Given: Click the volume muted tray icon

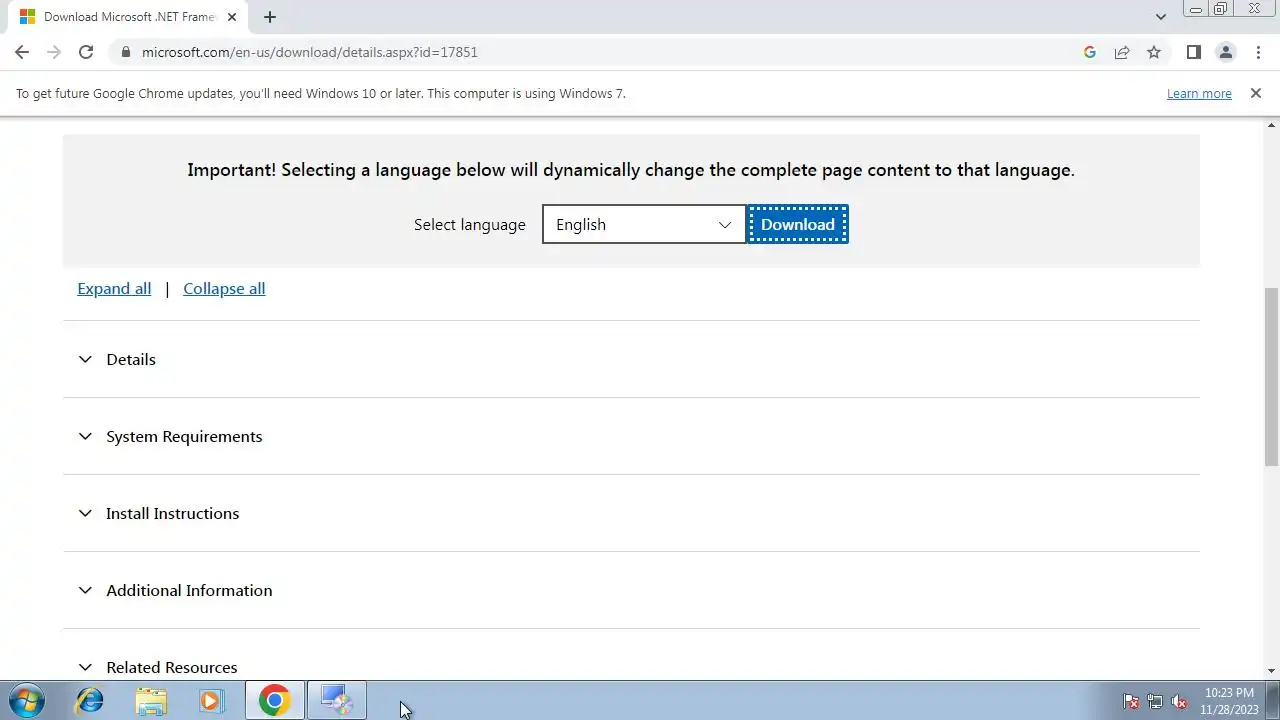Looking at the screenshot, I should (1179, 701).
